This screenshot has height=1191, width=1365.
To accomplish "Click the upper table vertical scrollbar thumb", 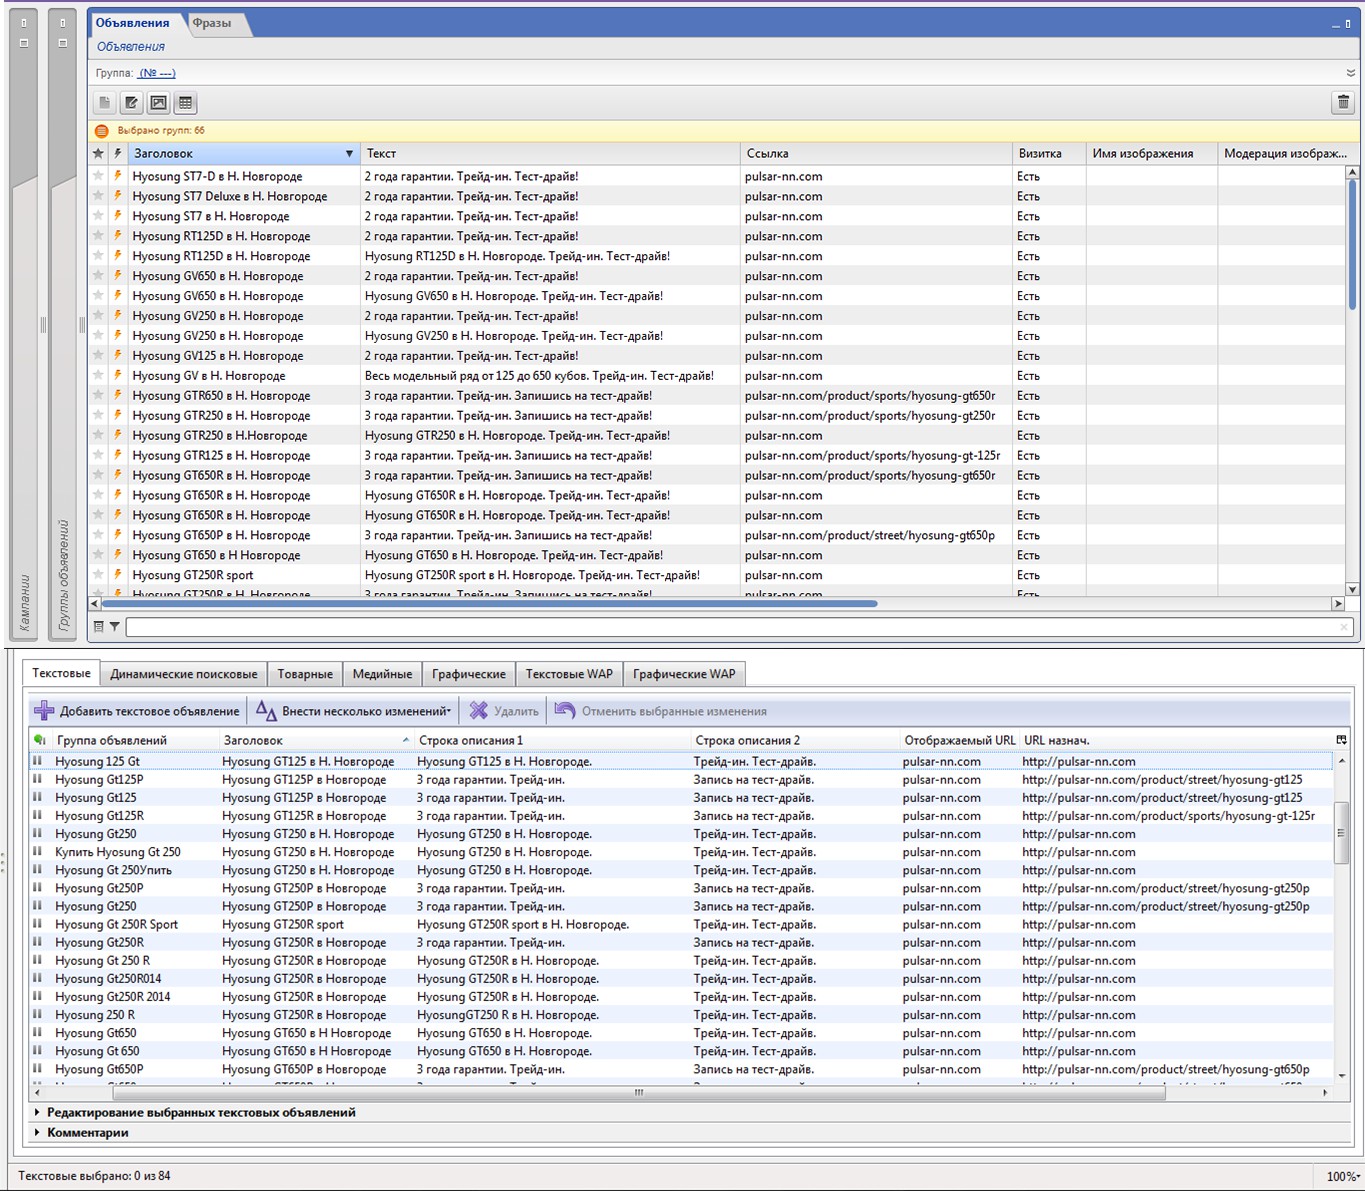I will tap(1352, 245).
